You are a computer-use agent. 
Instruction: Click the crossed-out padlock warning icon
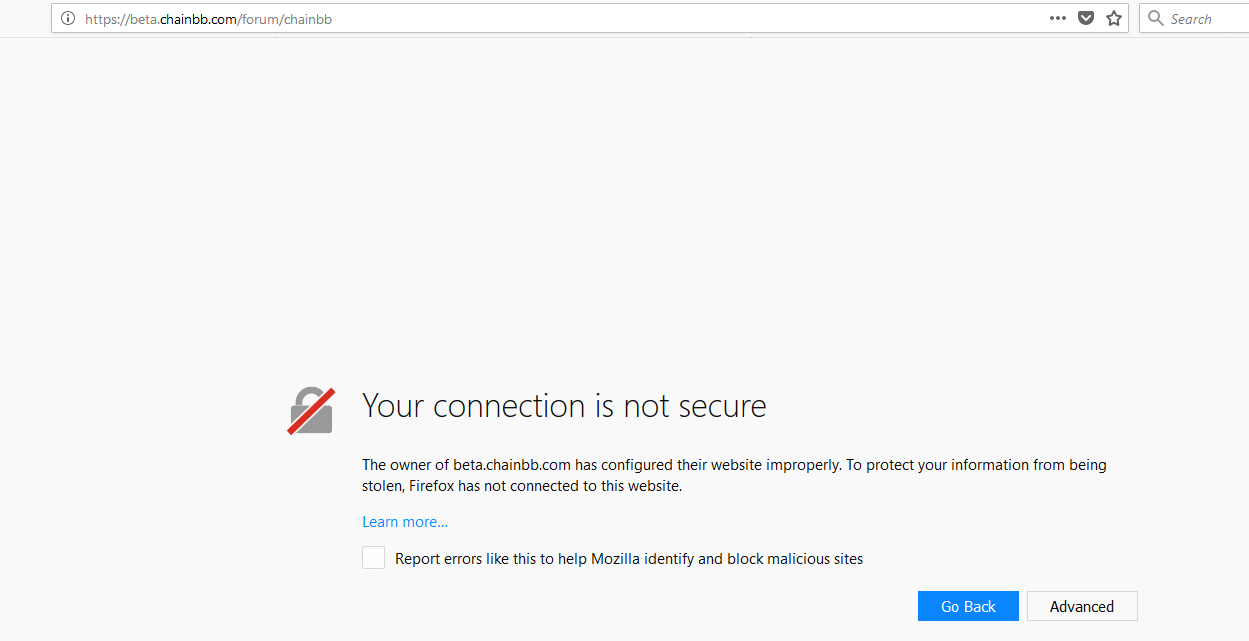(x=311, y=410)
